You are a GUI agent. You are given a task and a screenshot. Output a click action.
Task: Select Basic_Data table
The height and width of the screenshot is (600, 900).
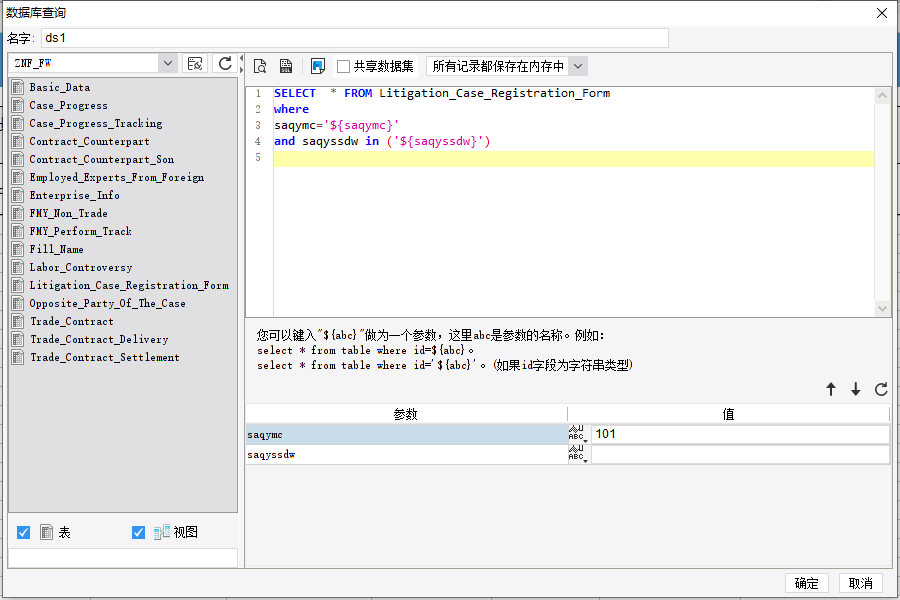tap(60, 87)
